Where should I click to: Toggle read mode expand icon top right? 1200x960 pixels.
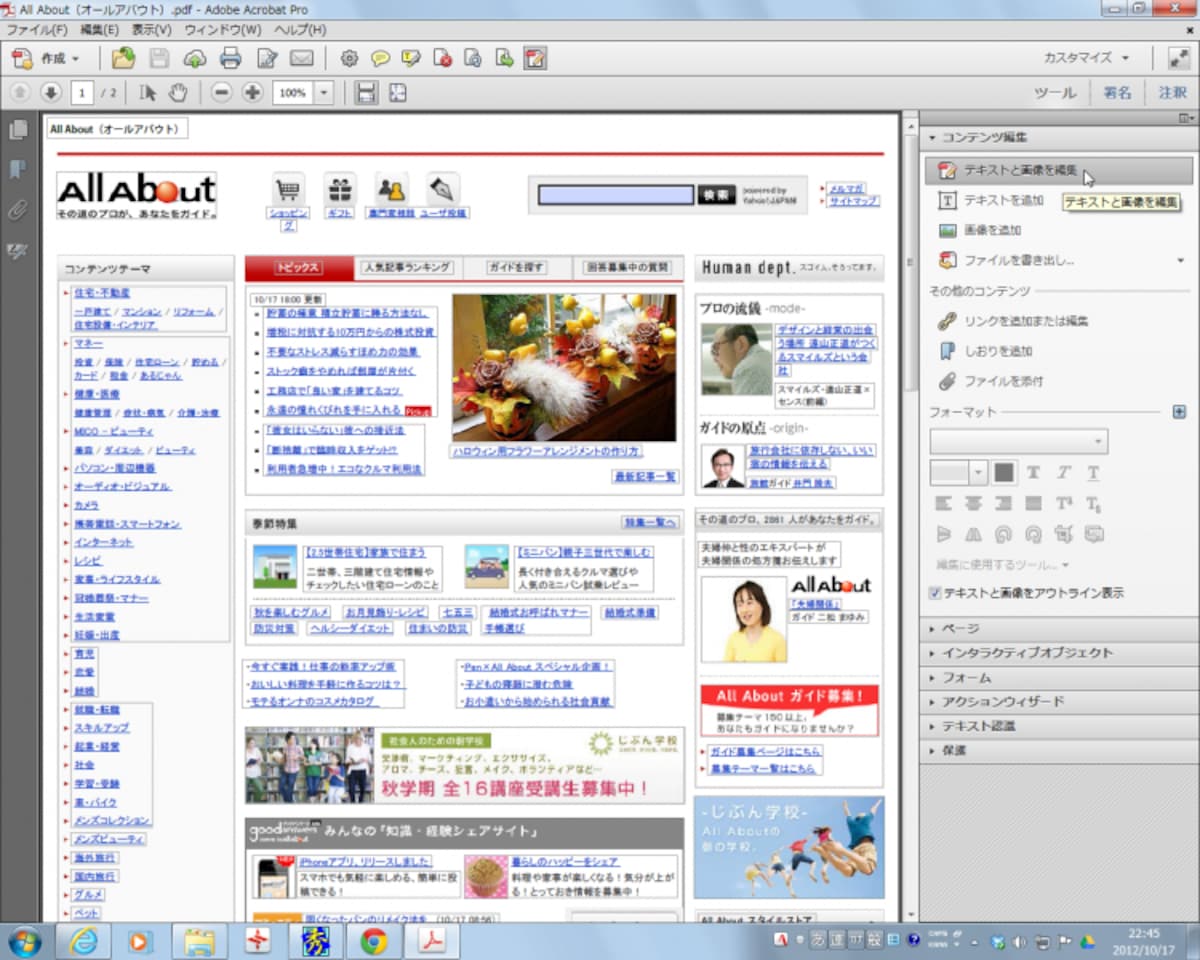tap(1178, 58)
